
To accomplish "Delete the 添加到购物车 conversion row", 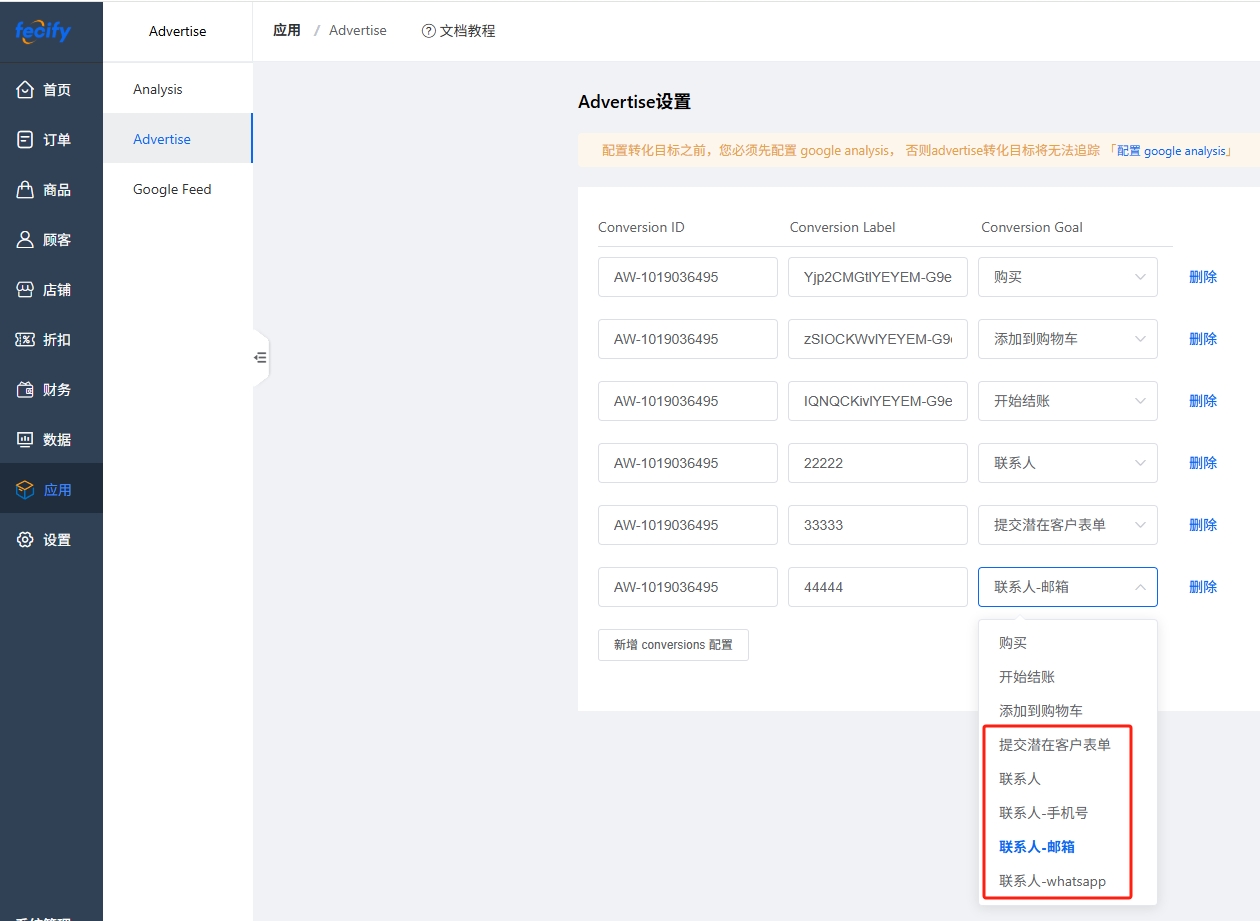I will 1202,339.
